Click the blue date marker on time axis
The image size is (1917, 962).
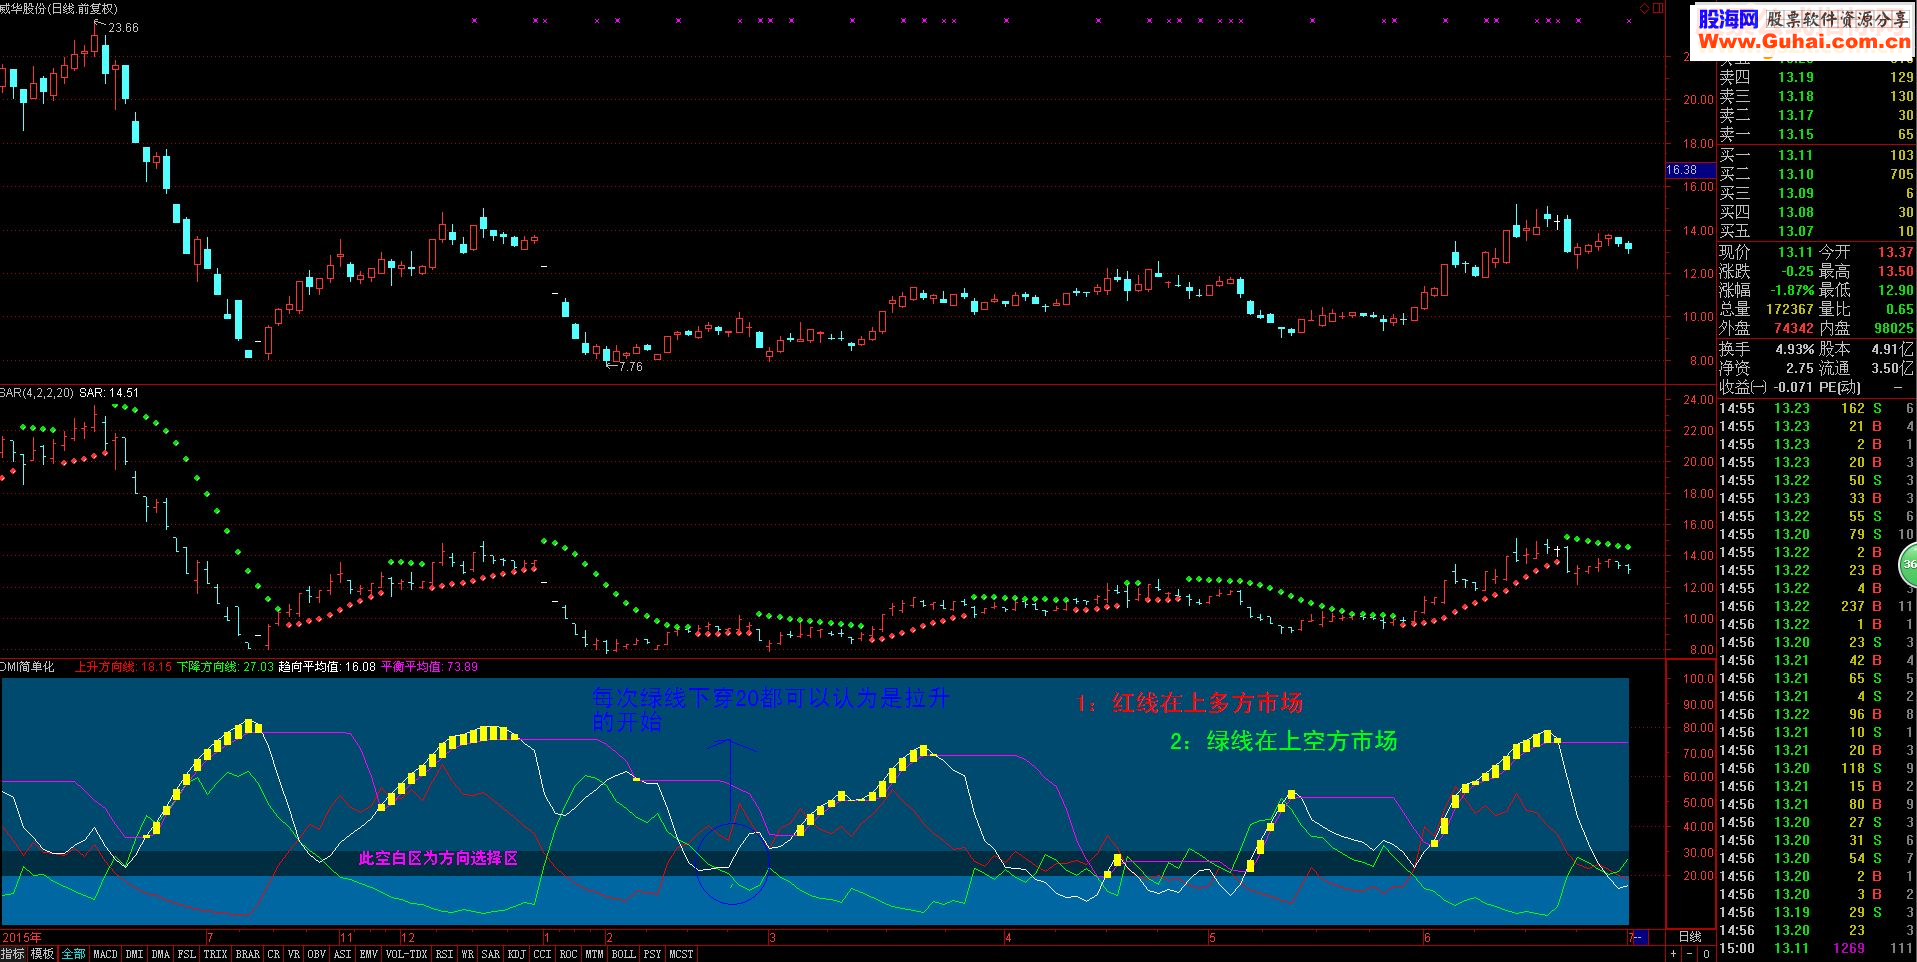pos(1641,937)
